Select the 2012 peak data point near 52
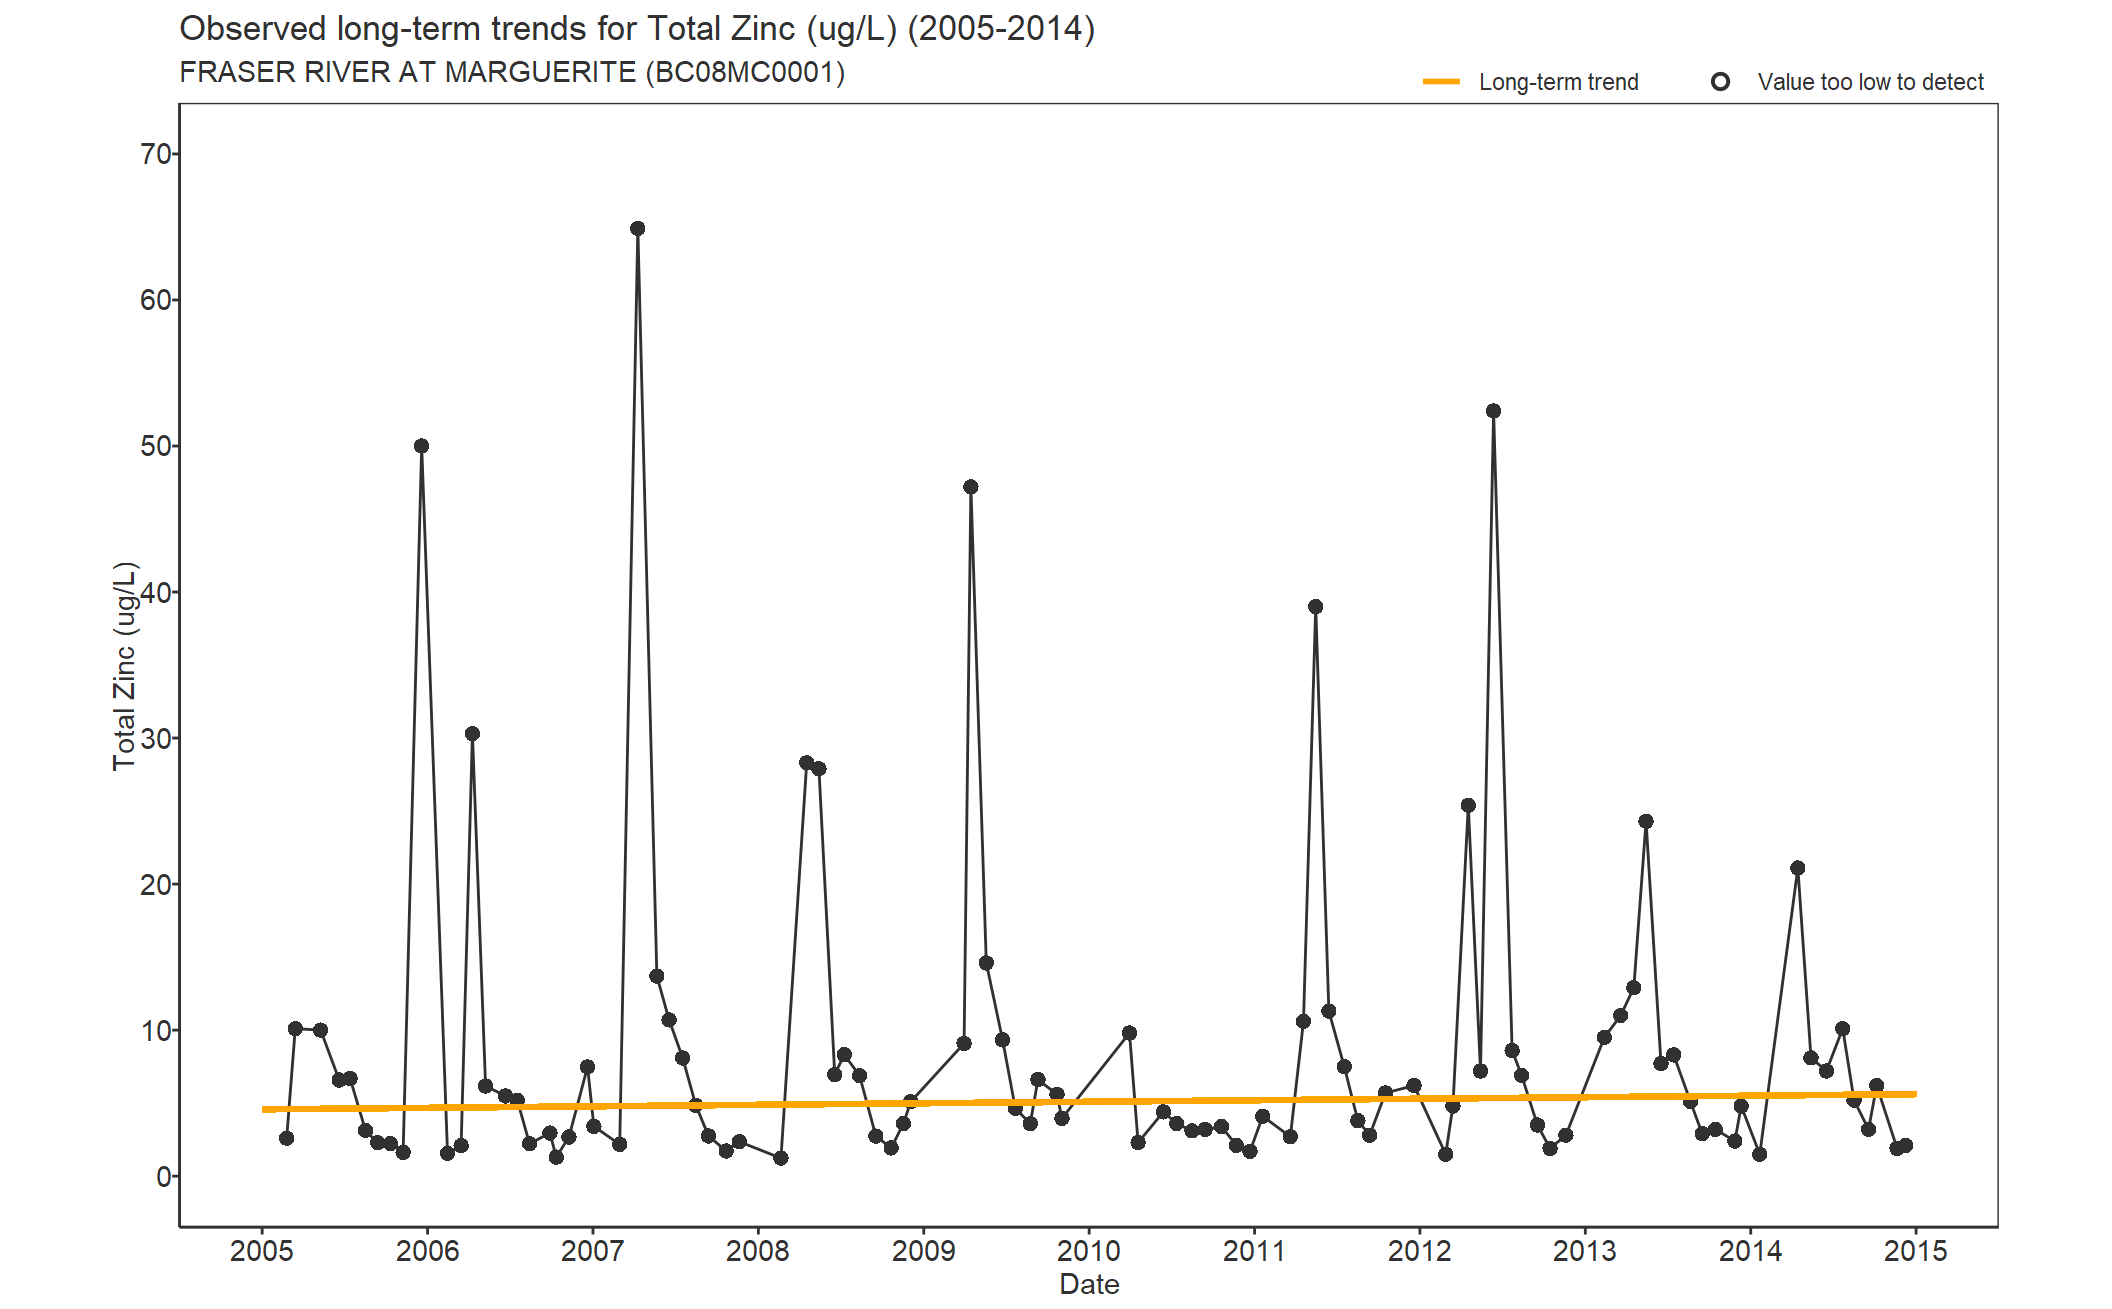 [1493, 411]
